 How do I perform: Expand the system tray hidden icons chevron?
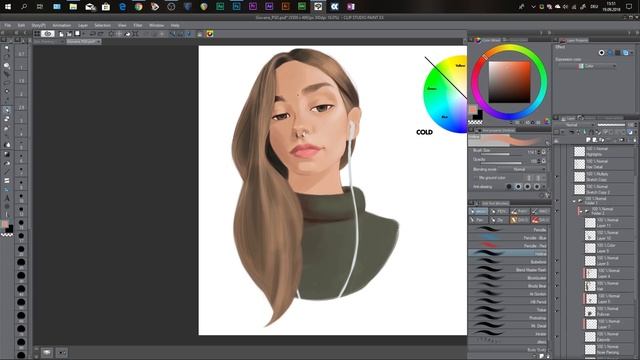[x=533, y=7]
